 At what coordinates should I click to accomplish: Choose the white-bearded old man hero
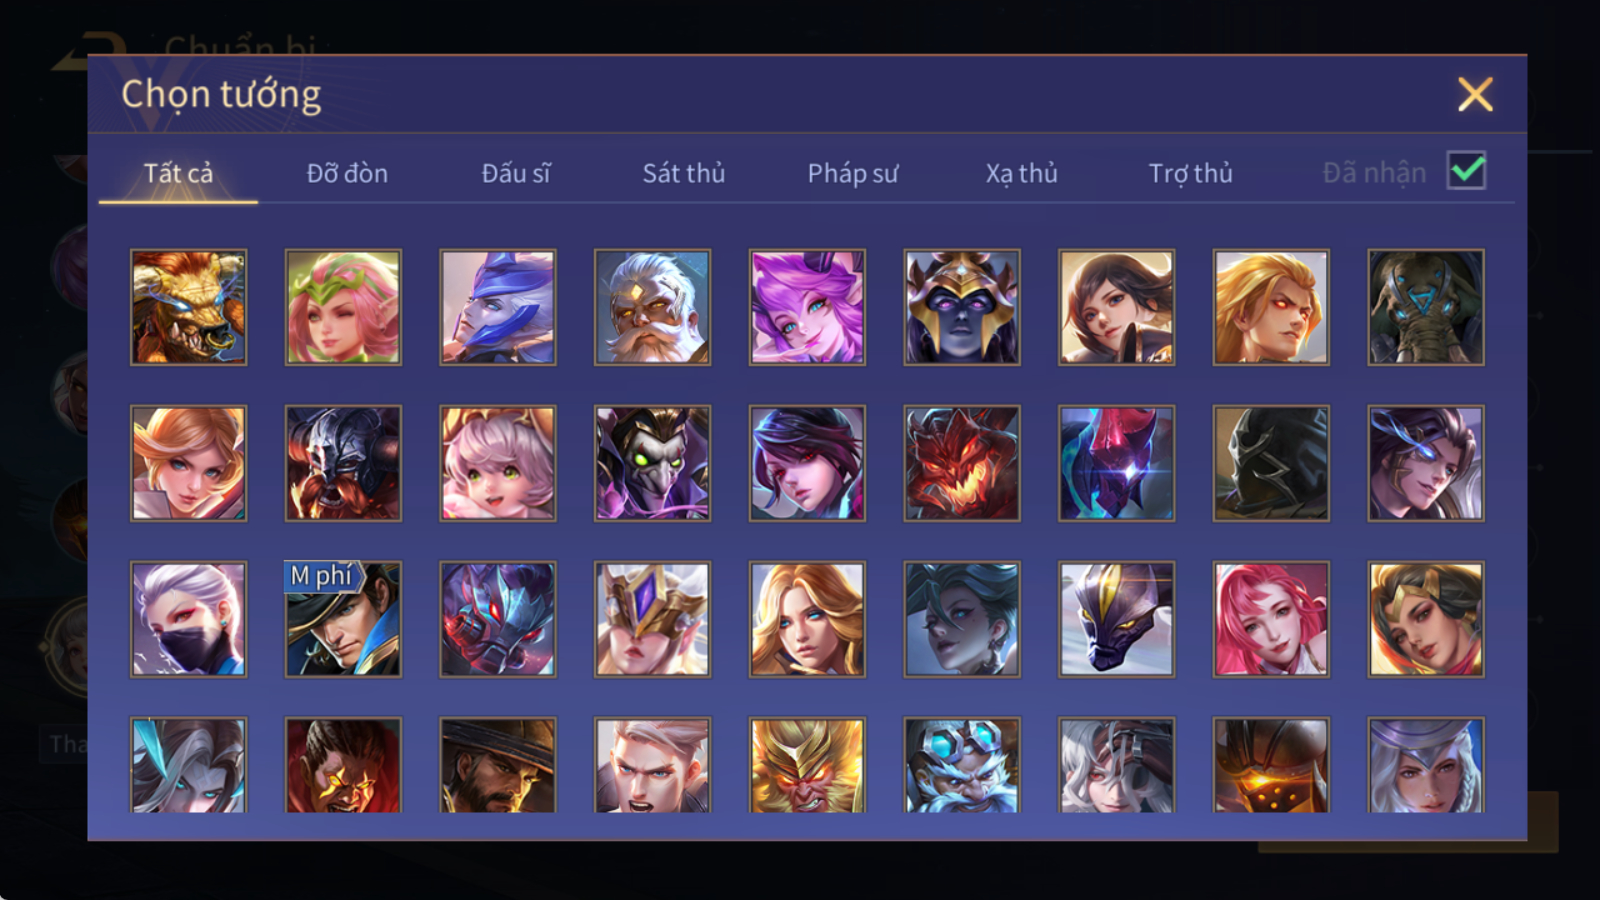click(x=652, y=307)
